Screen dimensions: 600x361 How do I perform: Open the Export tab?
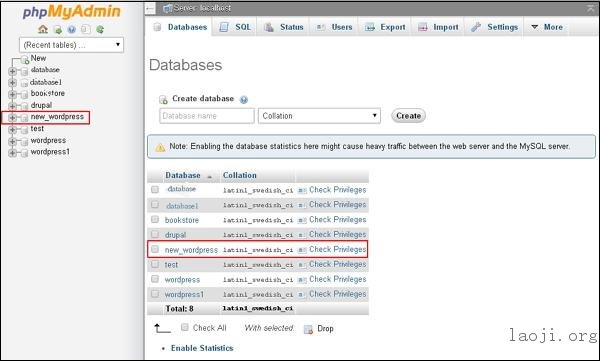click(x=385, y=27)
